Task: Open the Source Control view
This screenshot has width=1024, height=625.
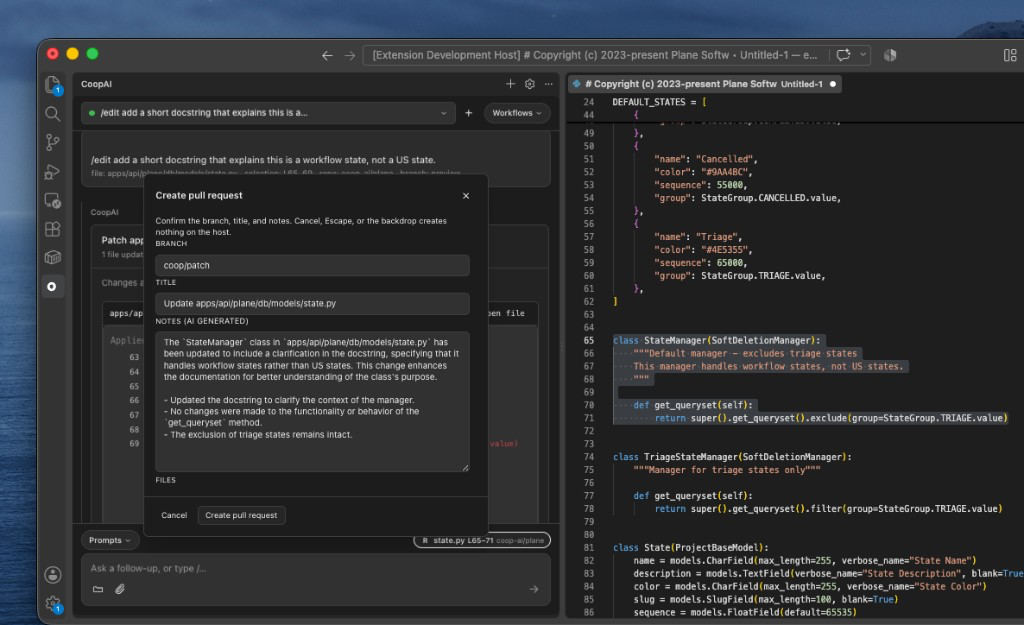Action: click(53, 142)
